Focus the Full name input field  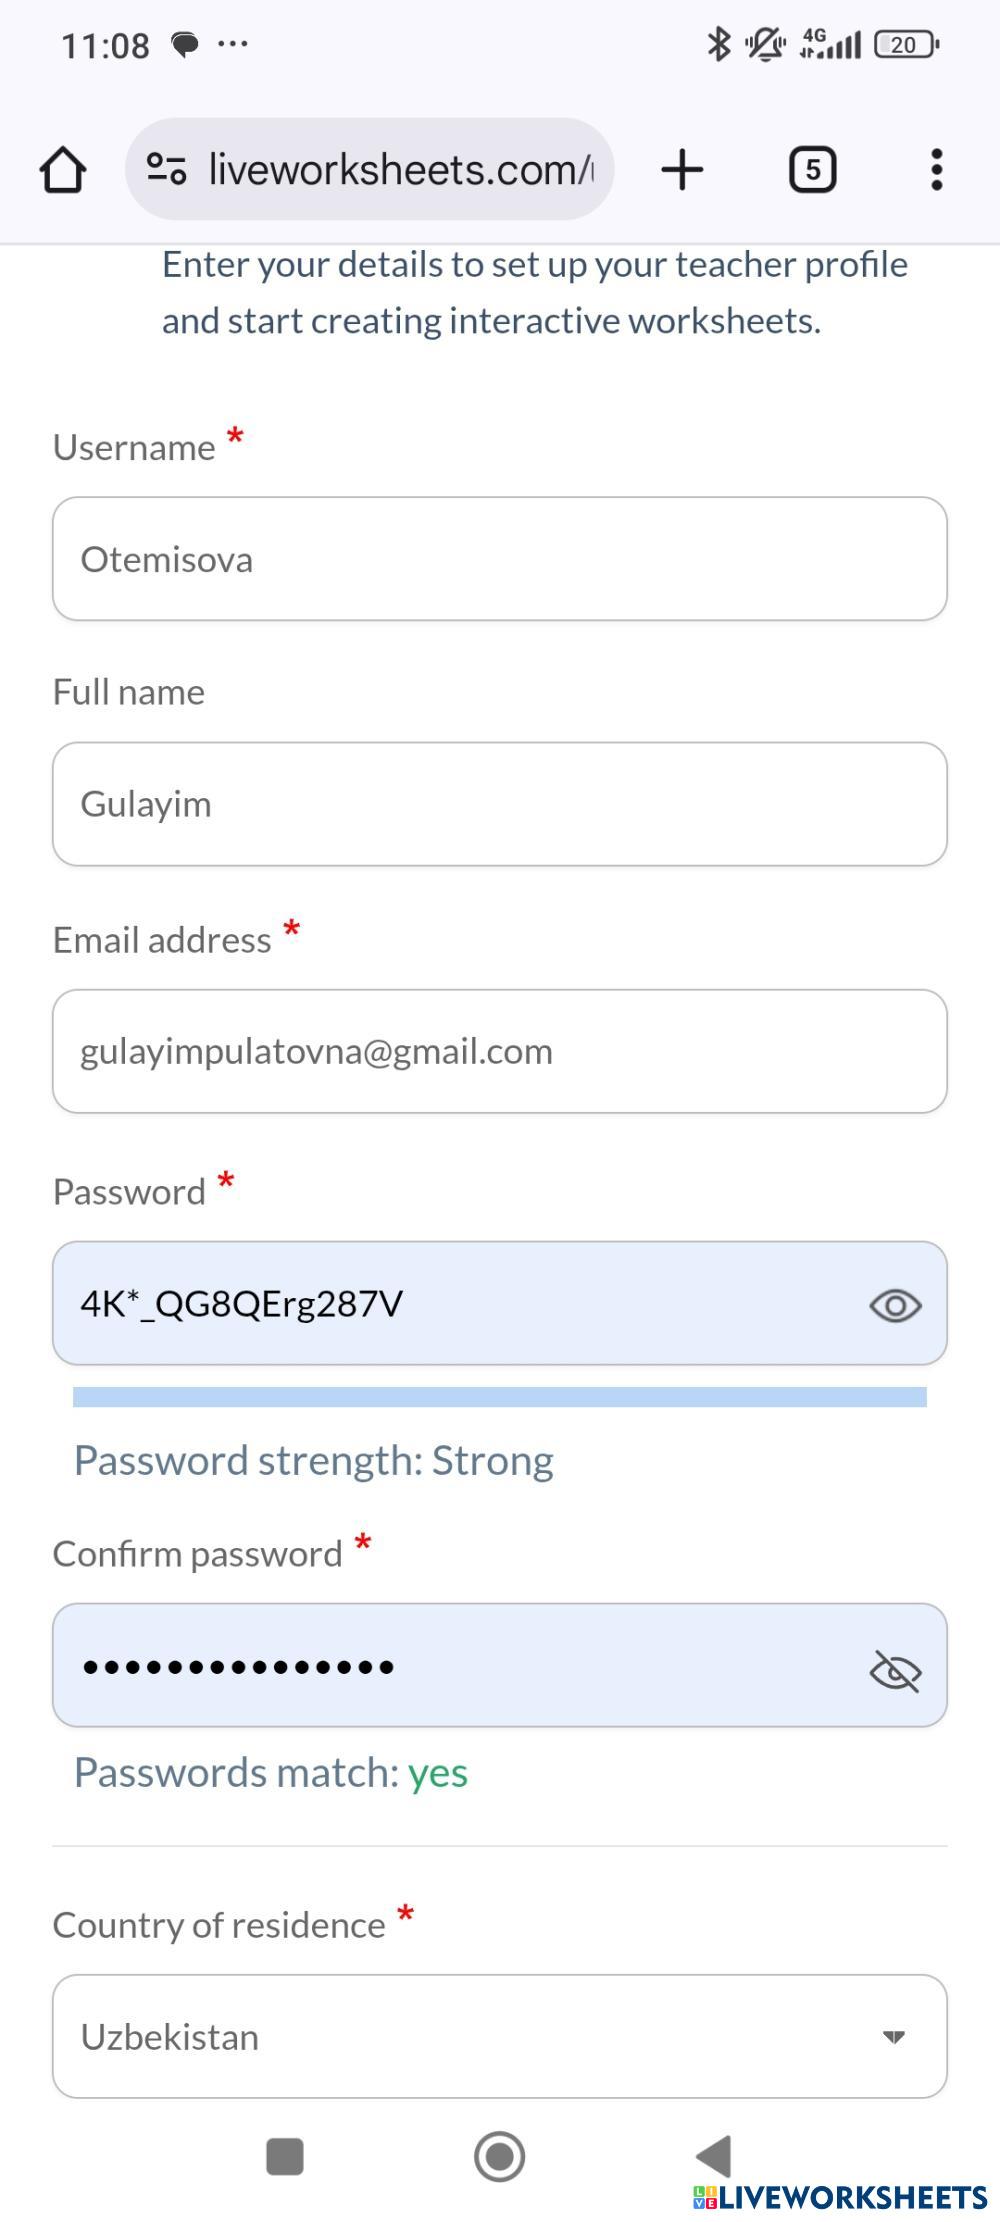click(x=500, y=804)
